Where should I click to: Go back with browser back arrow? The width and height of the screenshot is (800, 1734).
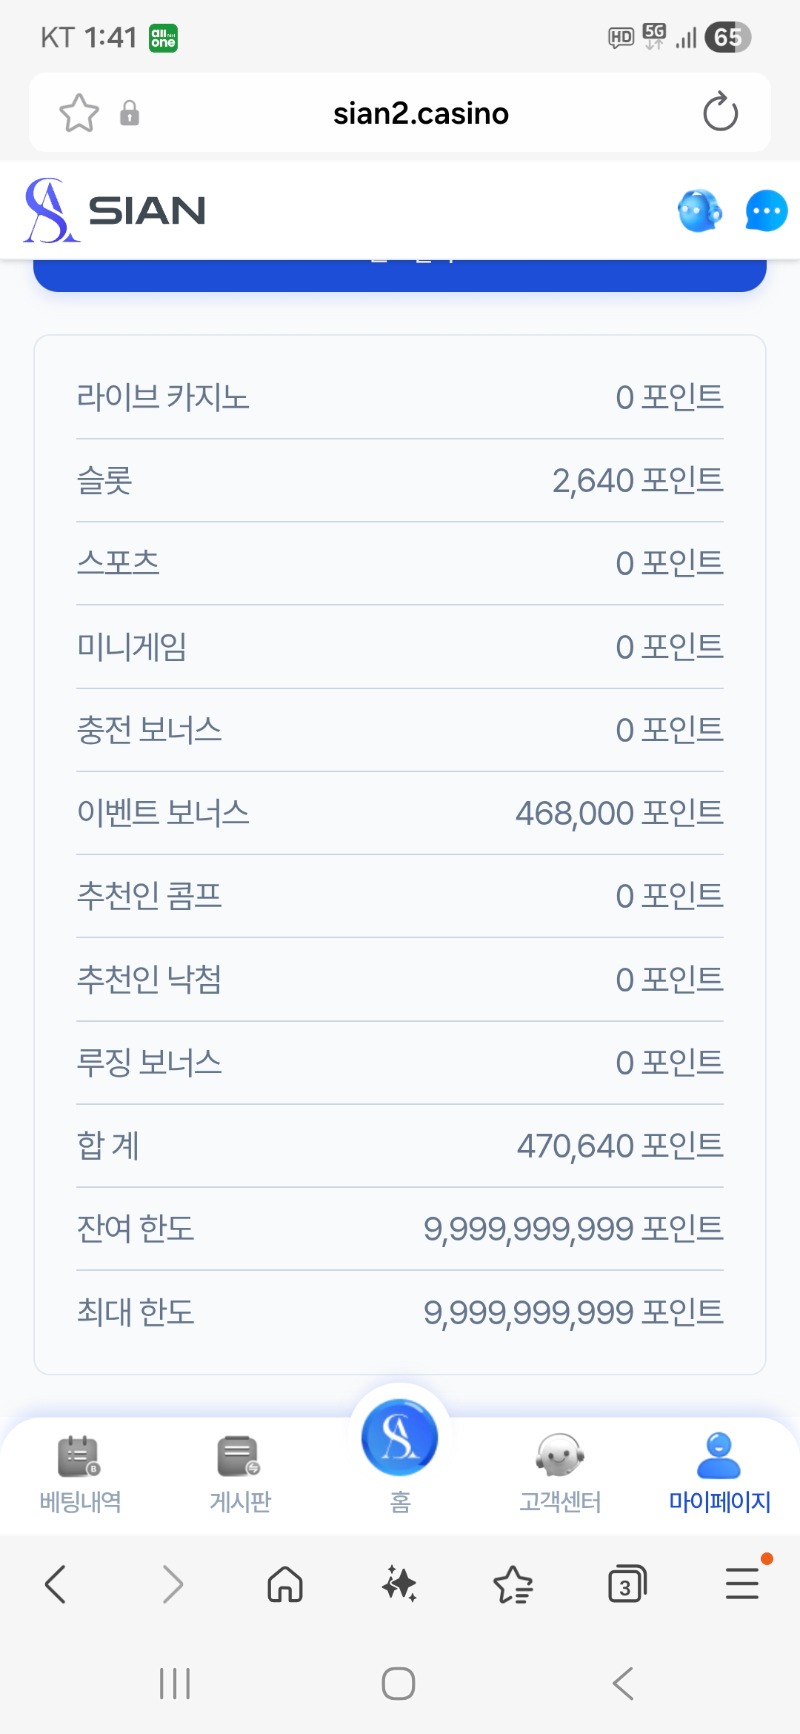coord(56,1584)
